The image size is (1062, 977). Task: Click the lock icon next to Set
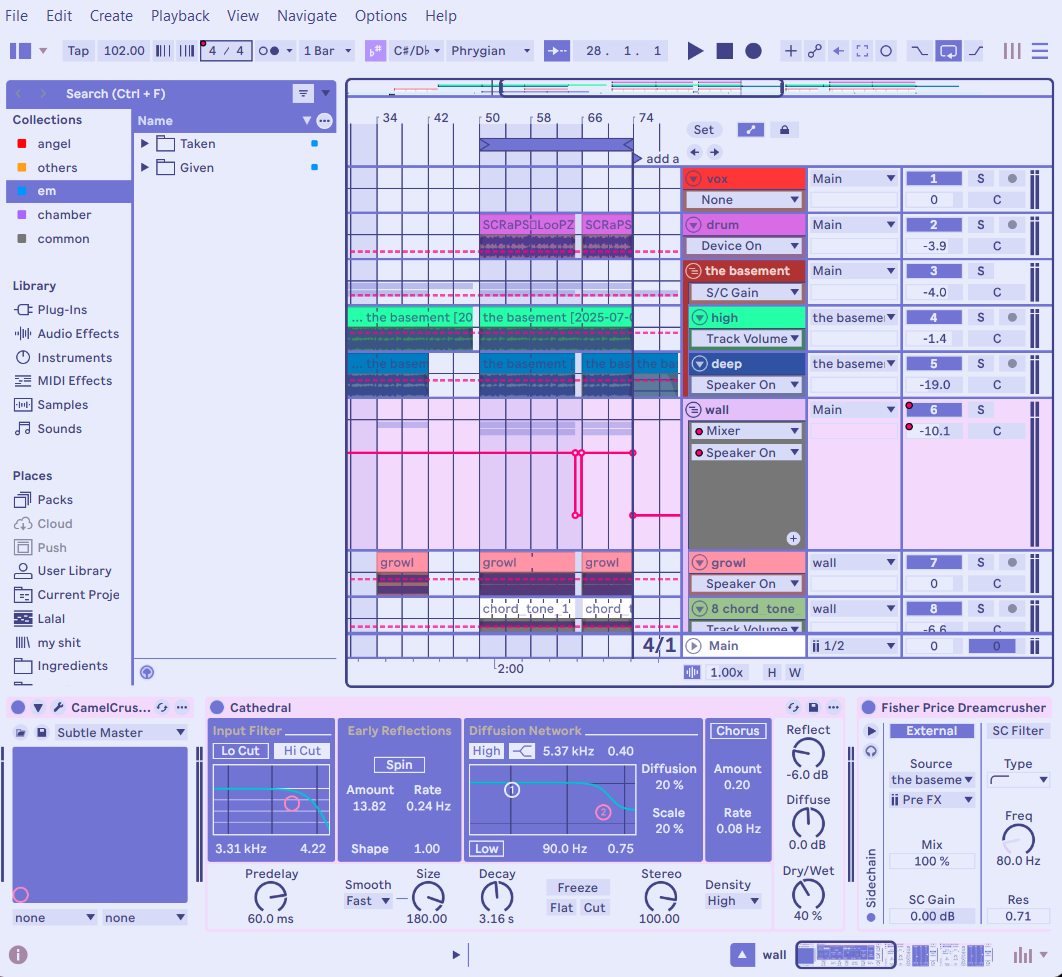pos(784,130)
